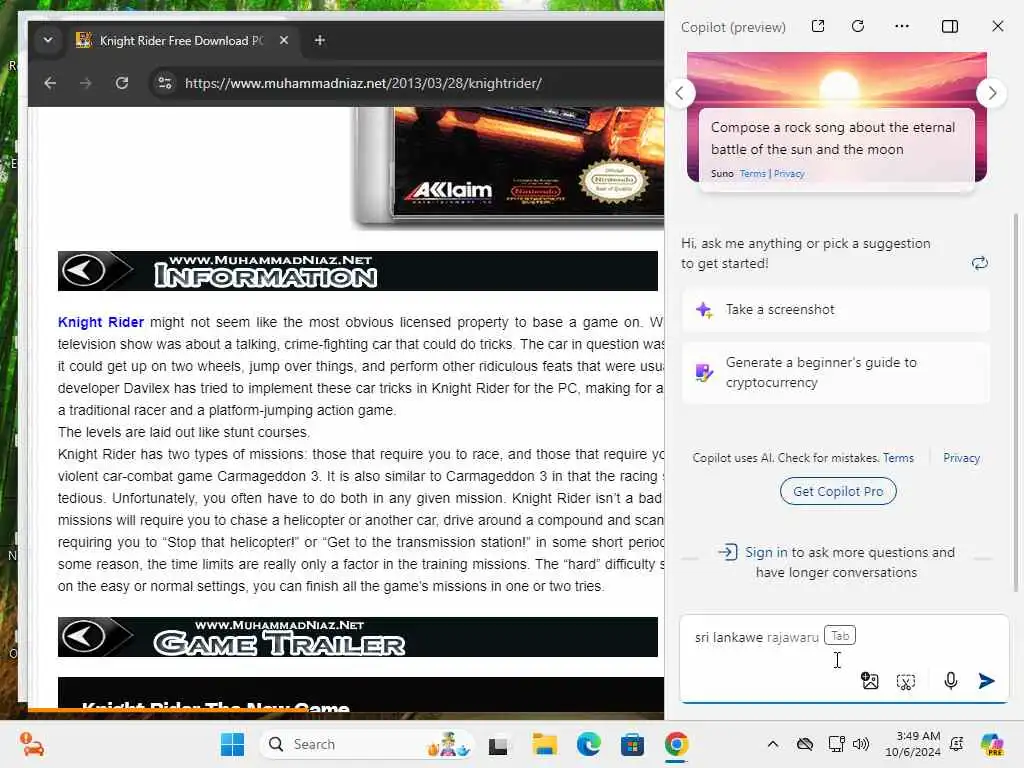The width and height of the screenshot is (1024, 768).
Task: Open Suno Privacy link
Action: point(789,174)
